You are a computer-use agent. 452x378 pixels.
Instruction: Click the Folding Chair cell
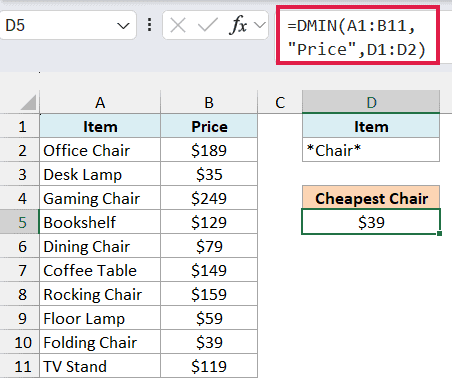coord(100,342)
